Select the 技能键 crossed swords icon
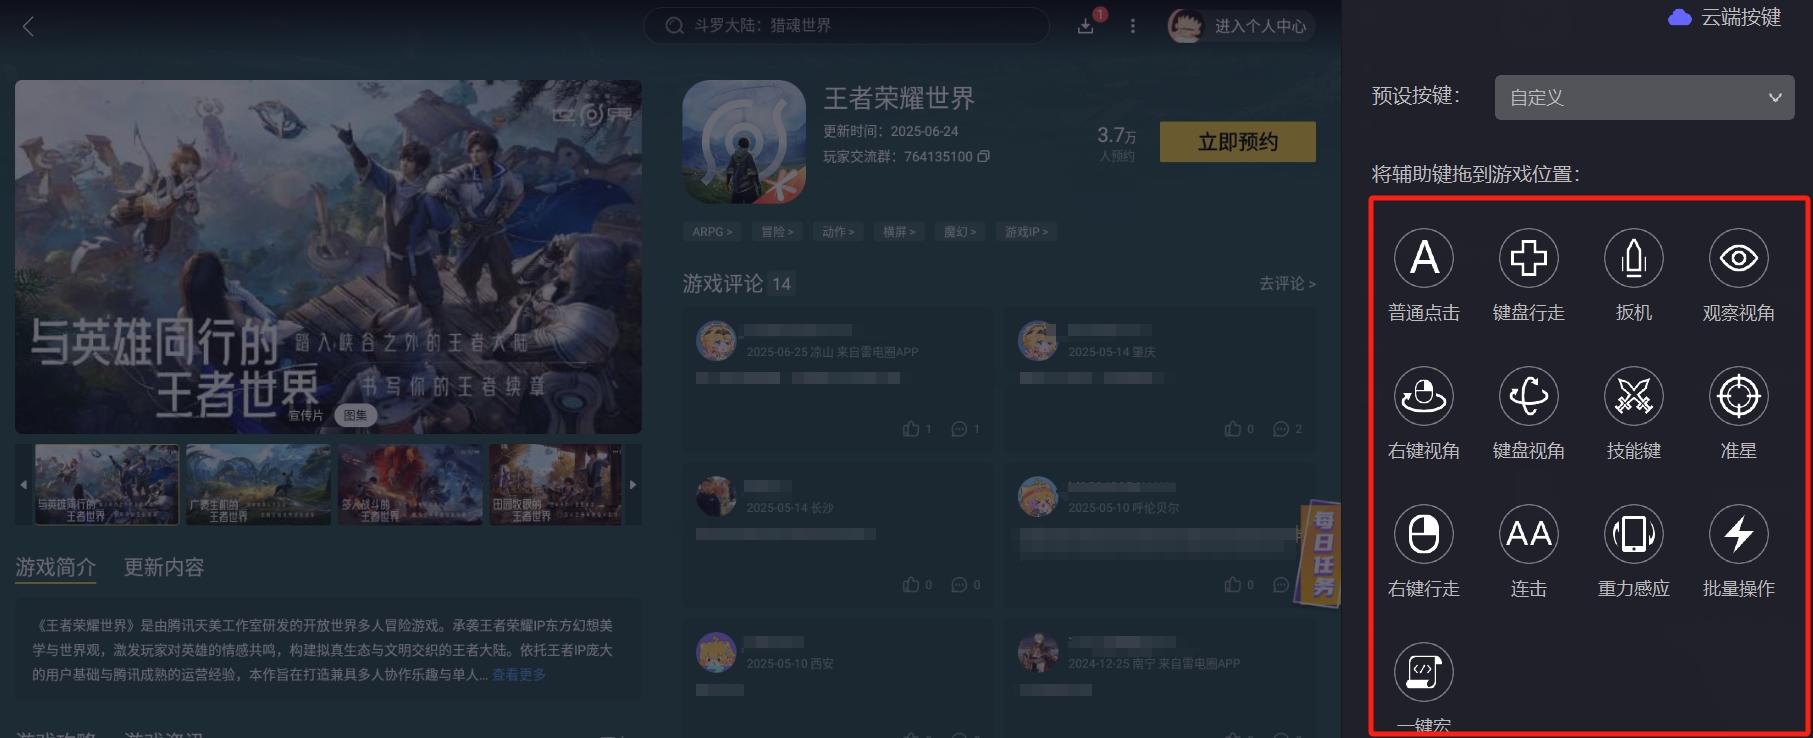Image resolution: width=1813 pixels, height=738 pixels. pyautogui.click(x=1633, y=396)
